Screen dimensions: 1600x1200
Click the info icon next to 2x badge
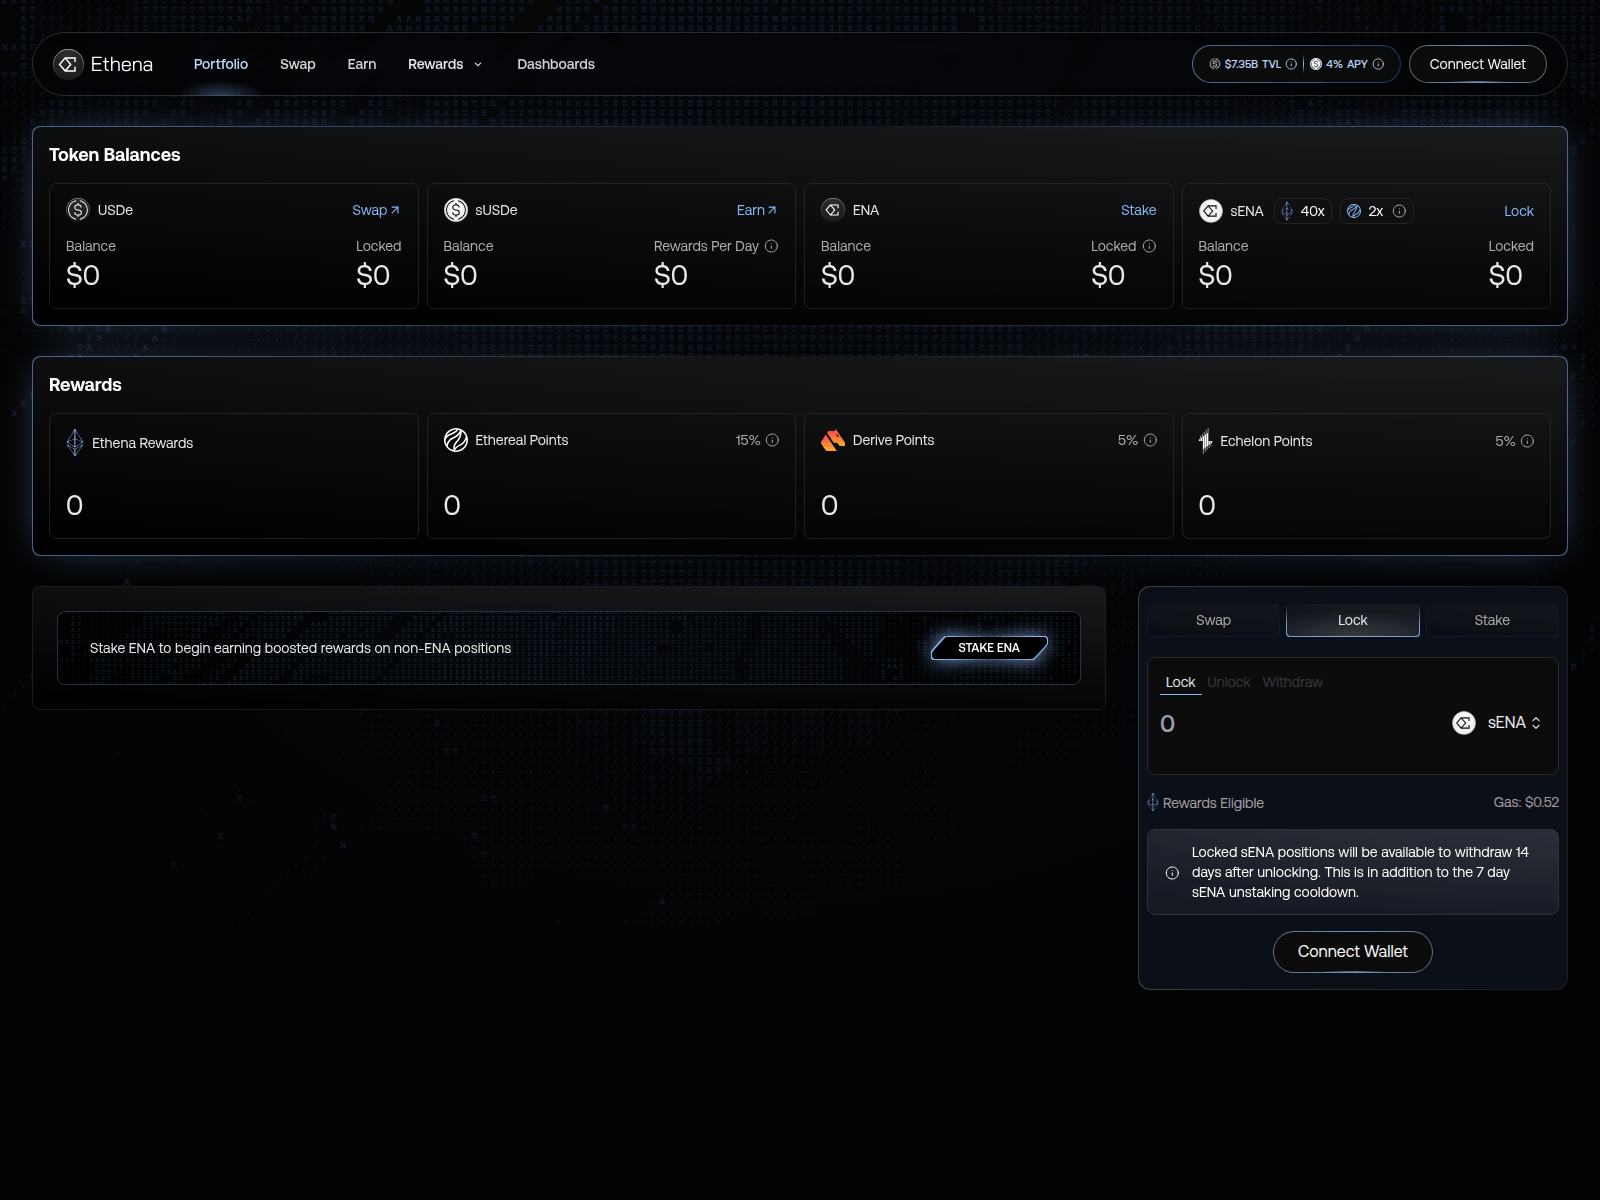pos(1400,211)
